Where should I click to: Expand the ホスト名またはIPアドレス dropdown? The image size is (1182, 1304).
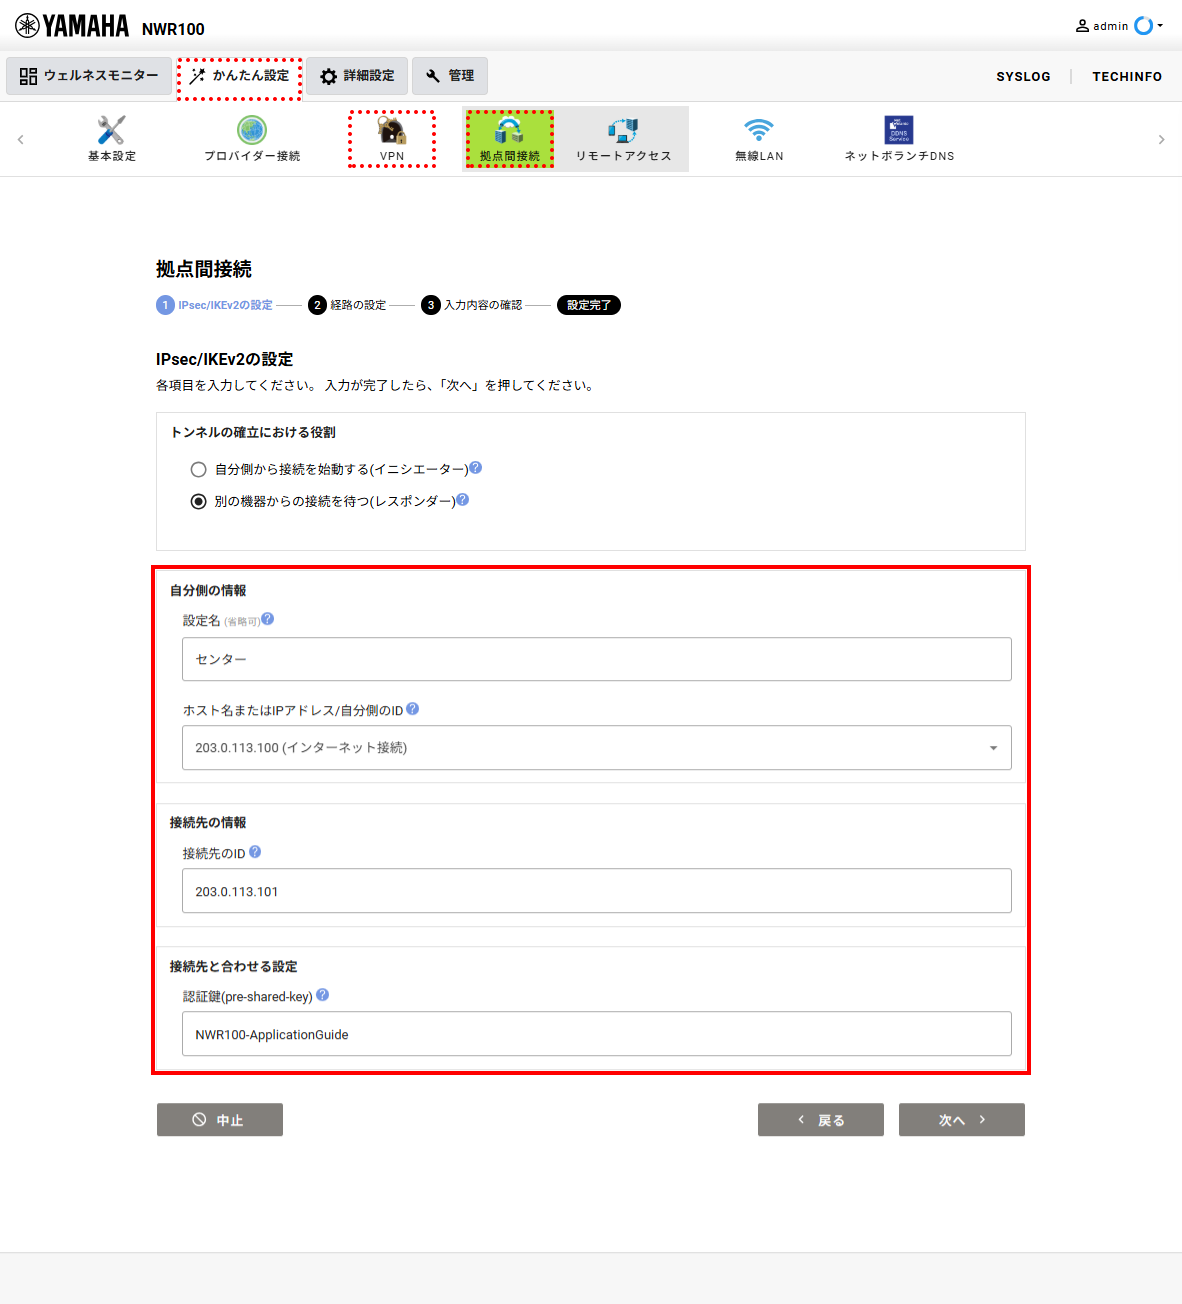[597, 748]
